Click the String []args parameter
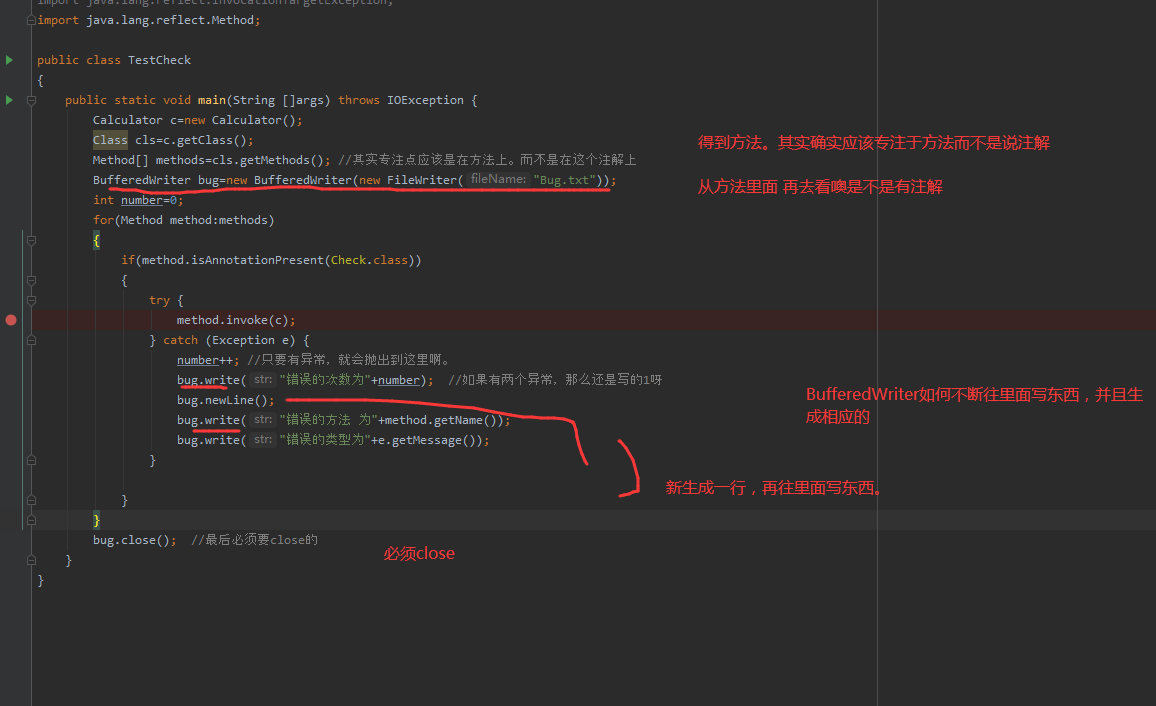 (x=278, y=100)
